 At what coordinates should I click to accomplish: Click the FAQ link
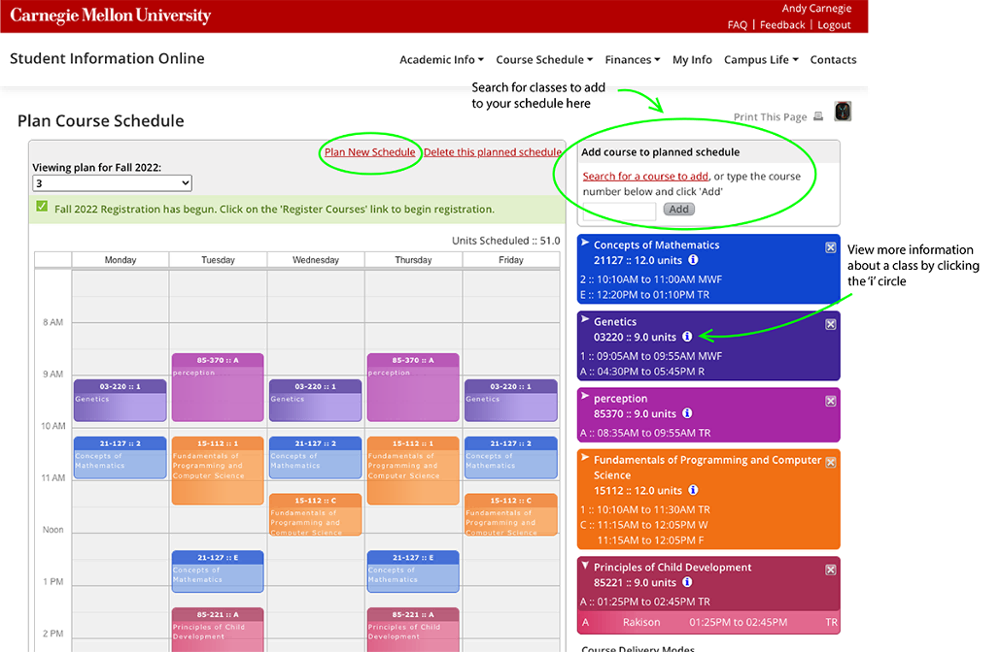tap(737, 25)
